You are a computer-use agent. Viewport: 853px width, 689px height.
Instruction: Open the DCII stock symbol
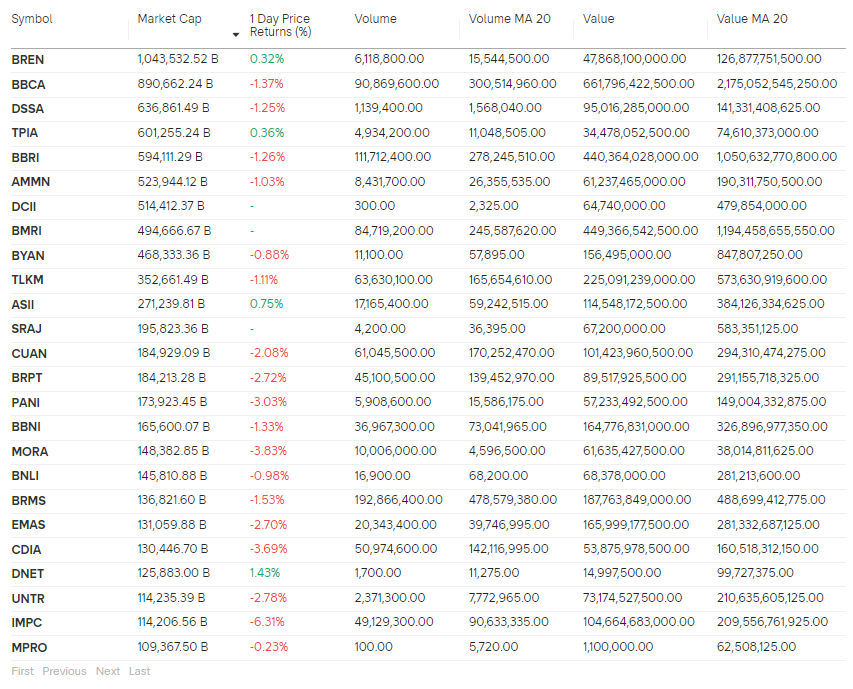pos(24,207)
